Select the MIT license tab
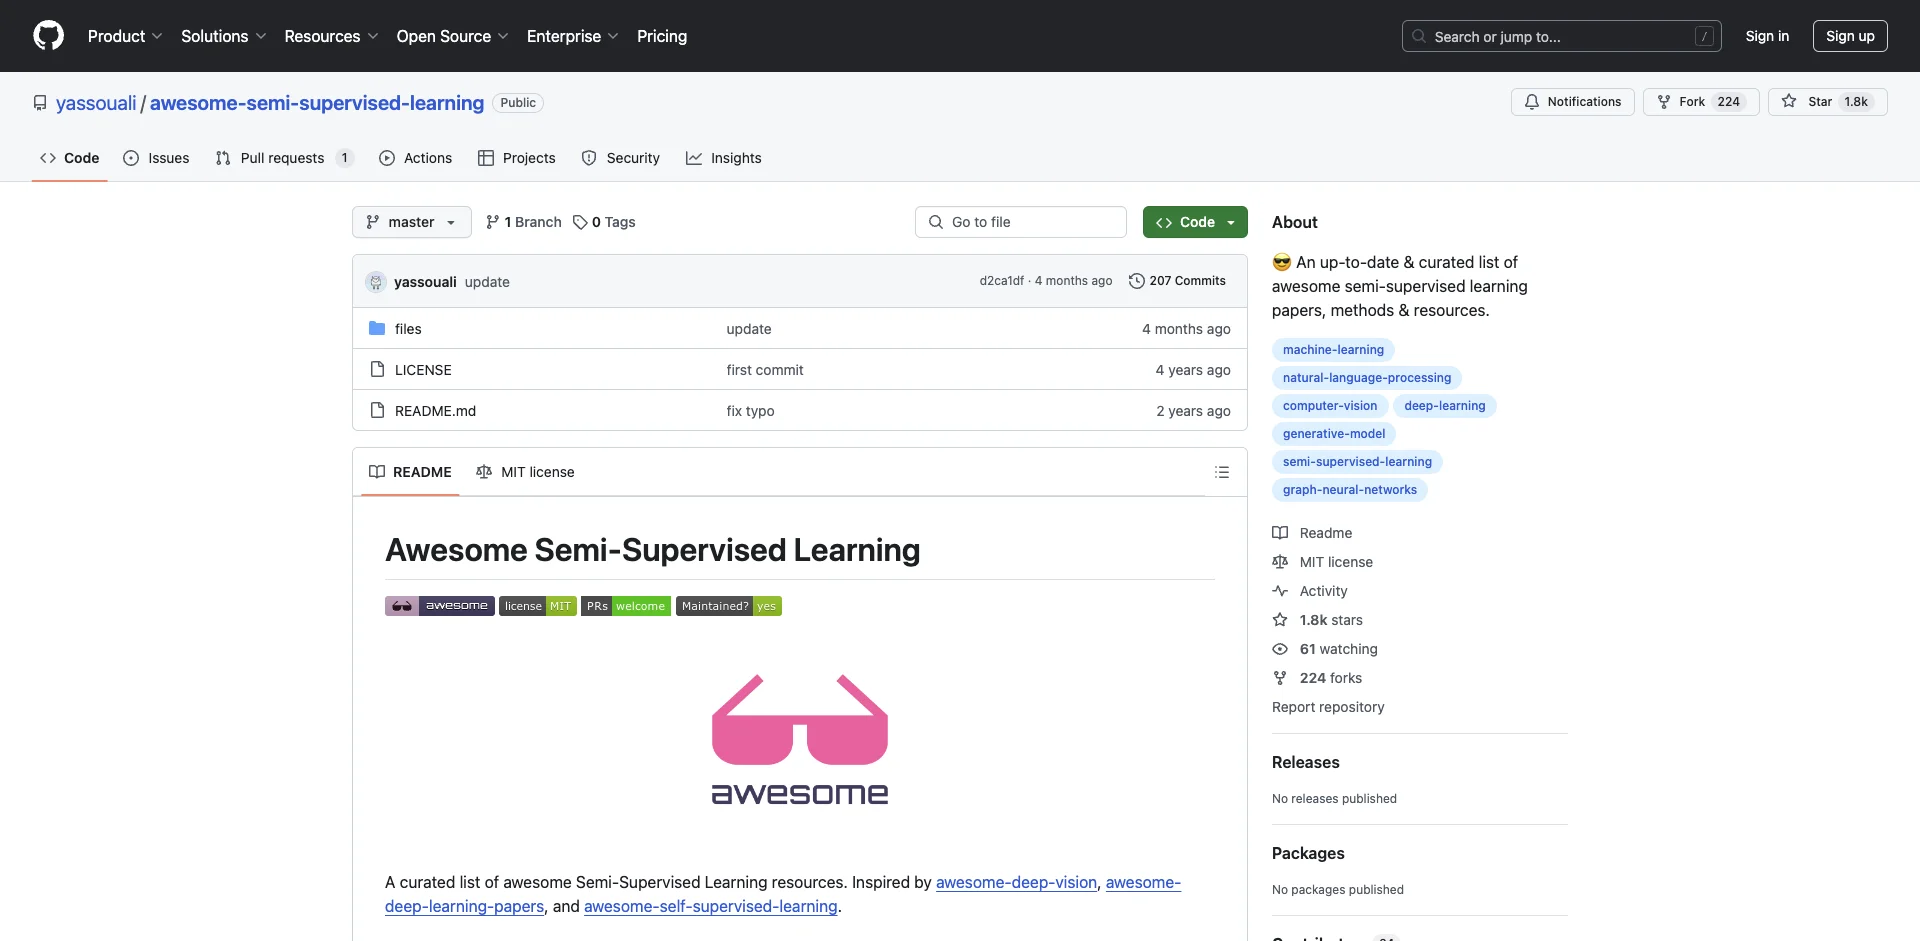This screenshot has height=941, width=1920. pos(526,472)
